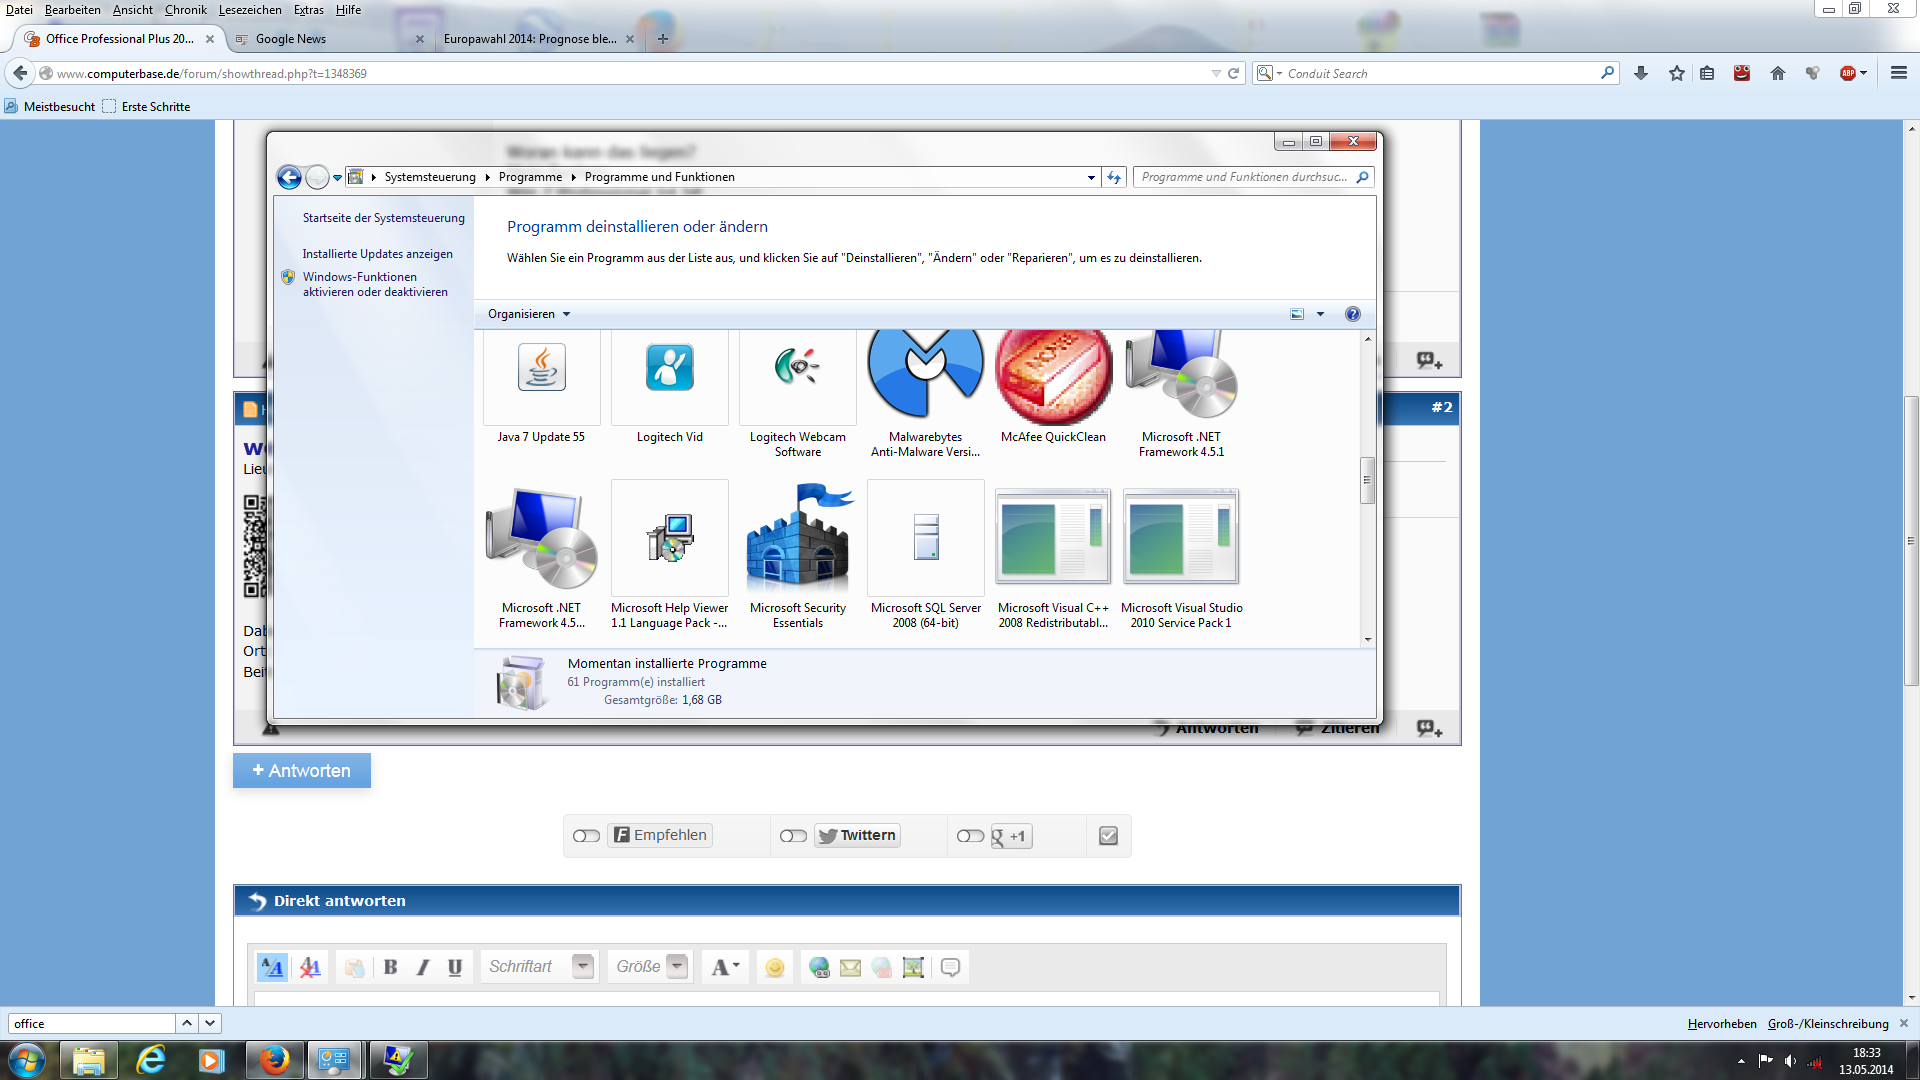This screenshot has height=1080, width=1920.
Task: Enable the Twittern social switch
Action: pos(794,836)
